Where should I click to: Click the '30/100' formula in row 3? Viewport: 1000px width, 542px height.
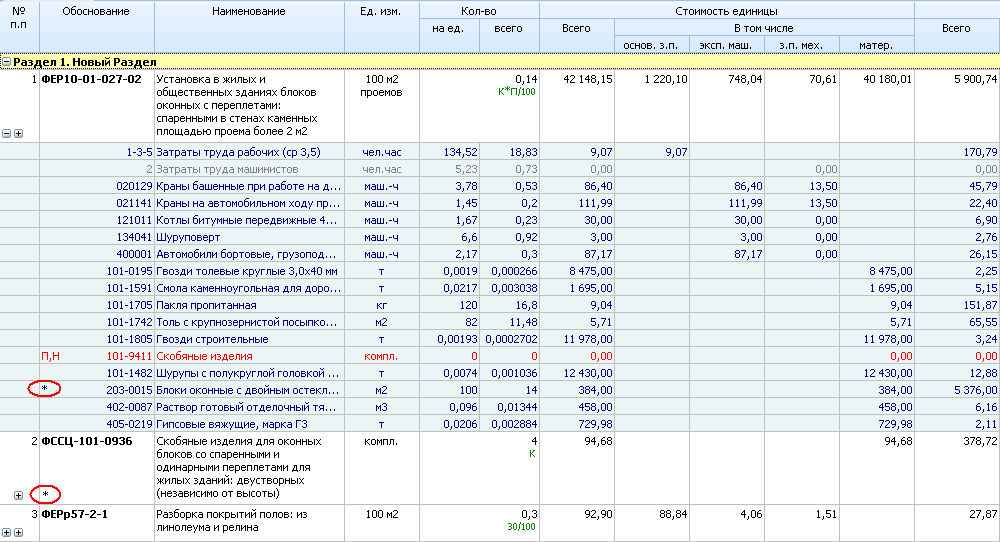(x=522, y=527)
